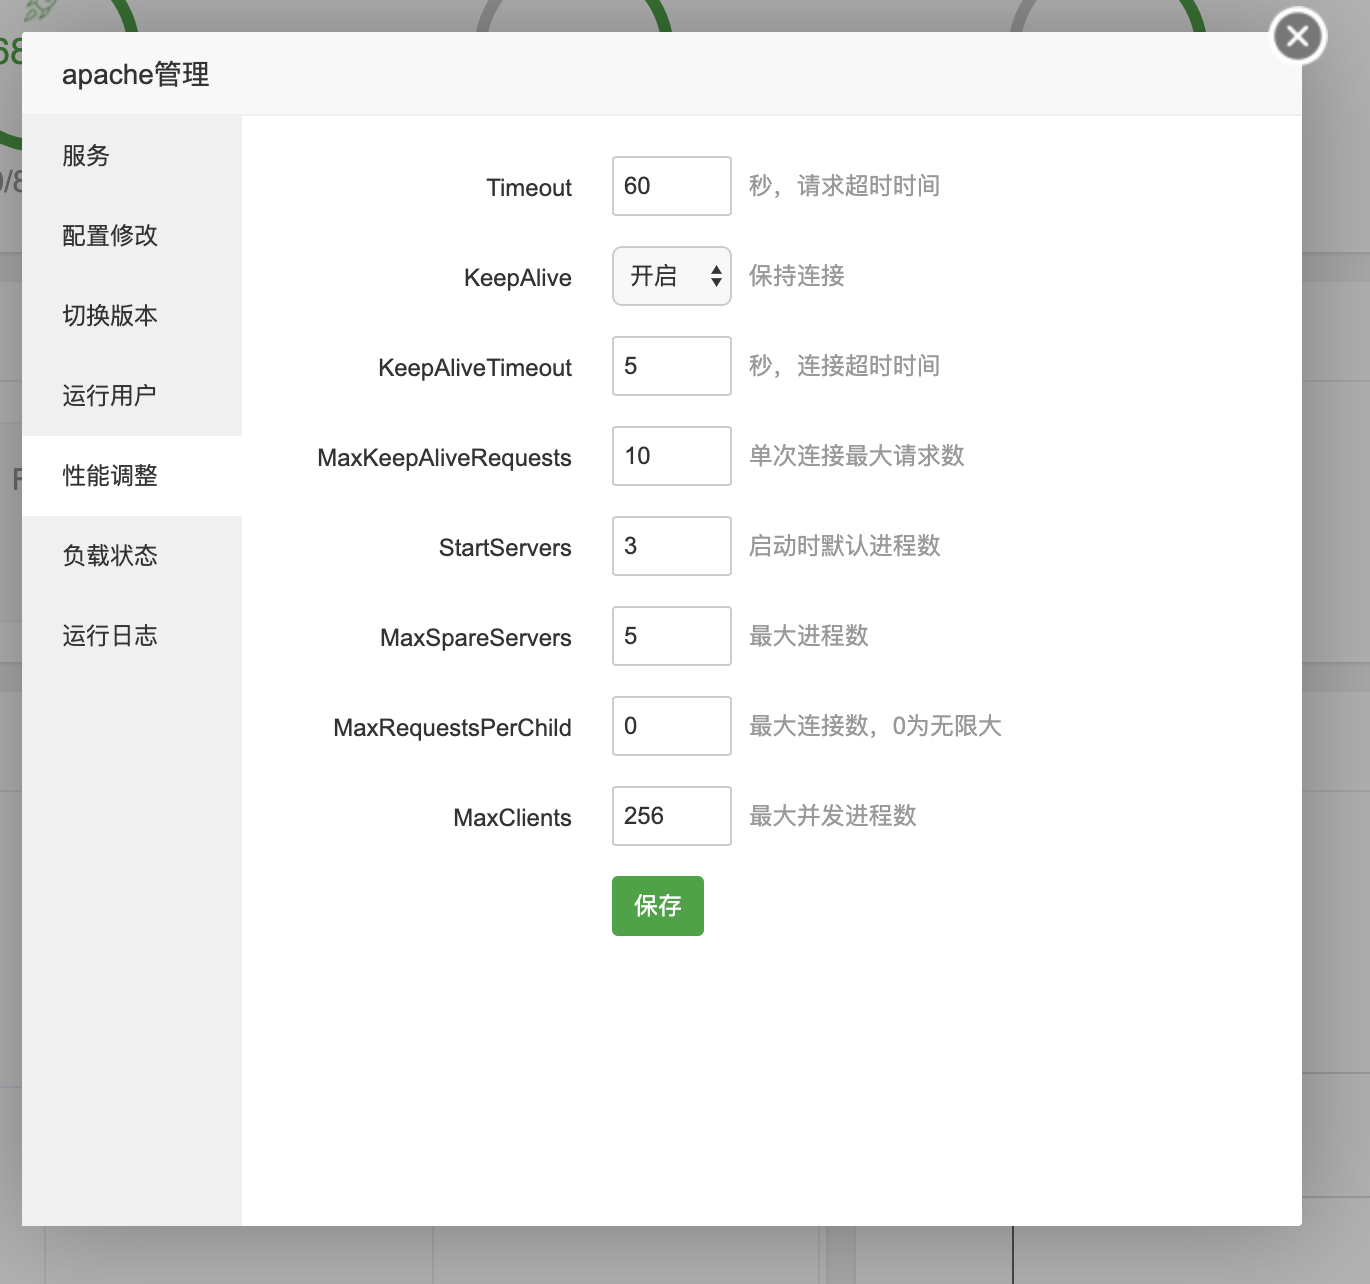Click the MaxKeepAliveRequests input field
This screenshot has height=1284, width=1370.
672,456
